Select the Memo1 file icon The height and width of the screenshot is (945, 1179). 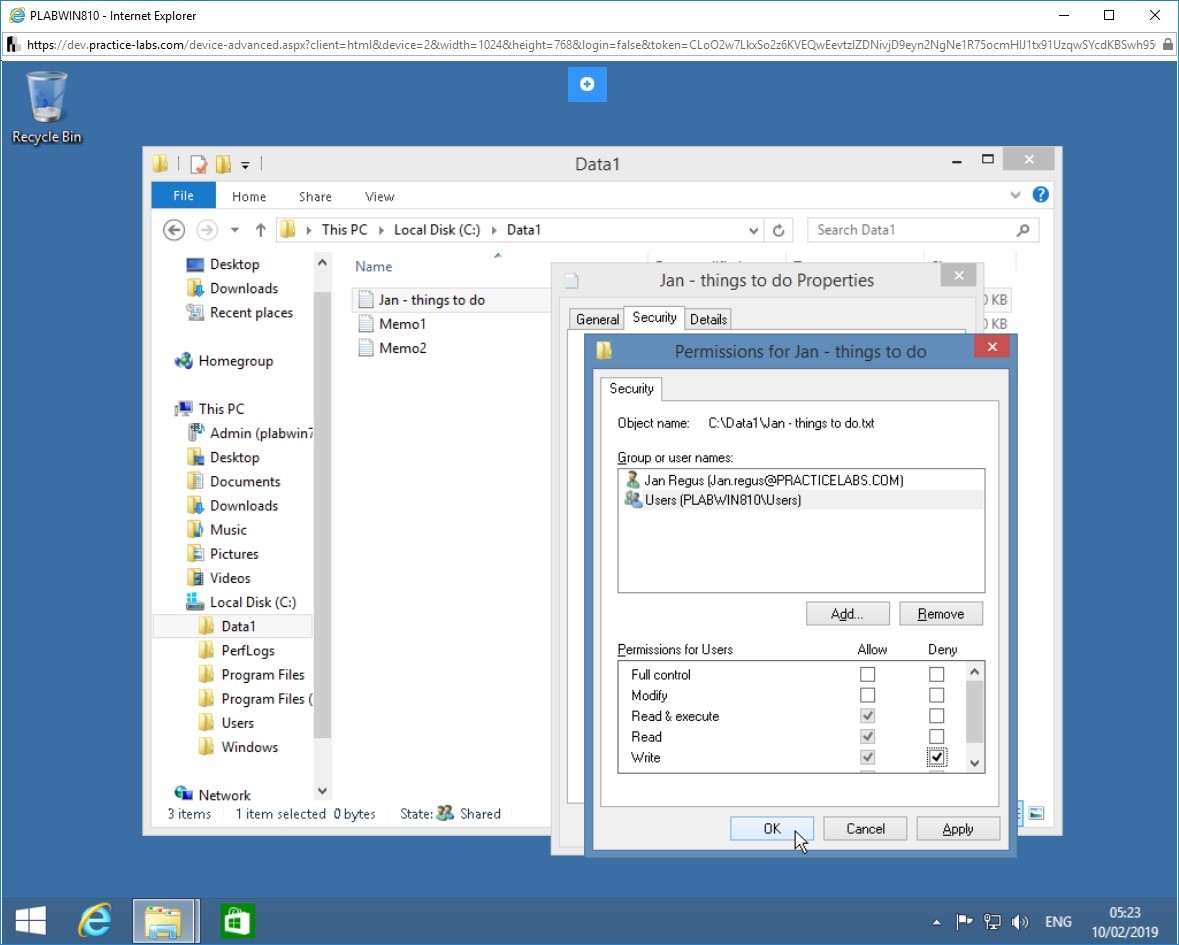pos(366,324)
